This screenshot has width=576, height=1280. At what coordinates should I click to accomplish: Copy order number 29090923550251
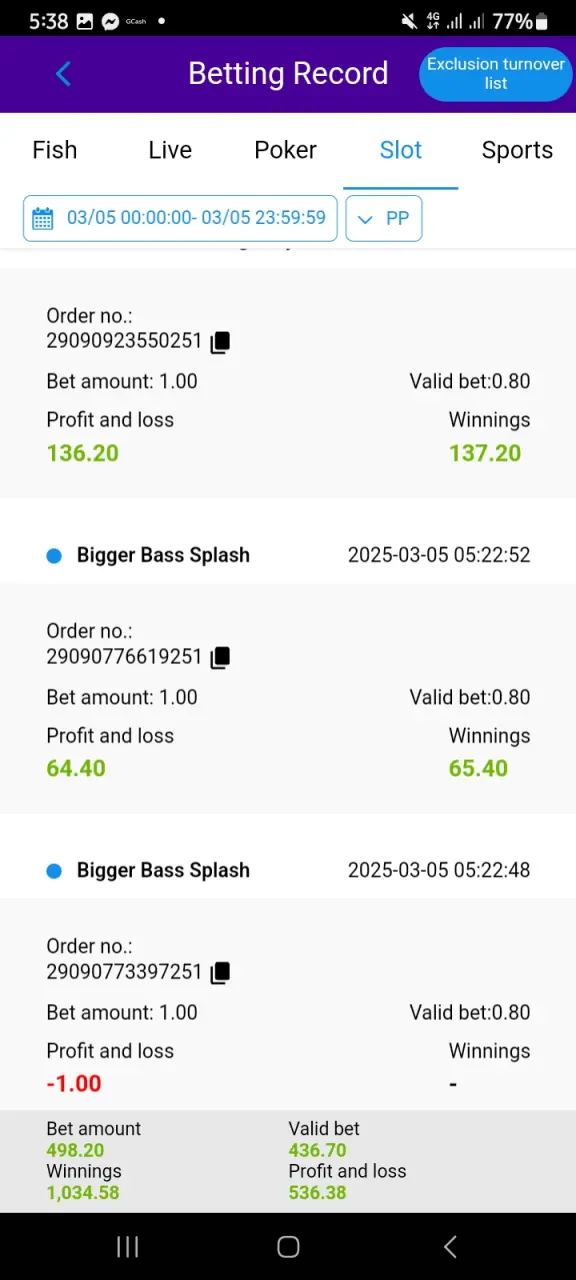(x=221, y=342)
